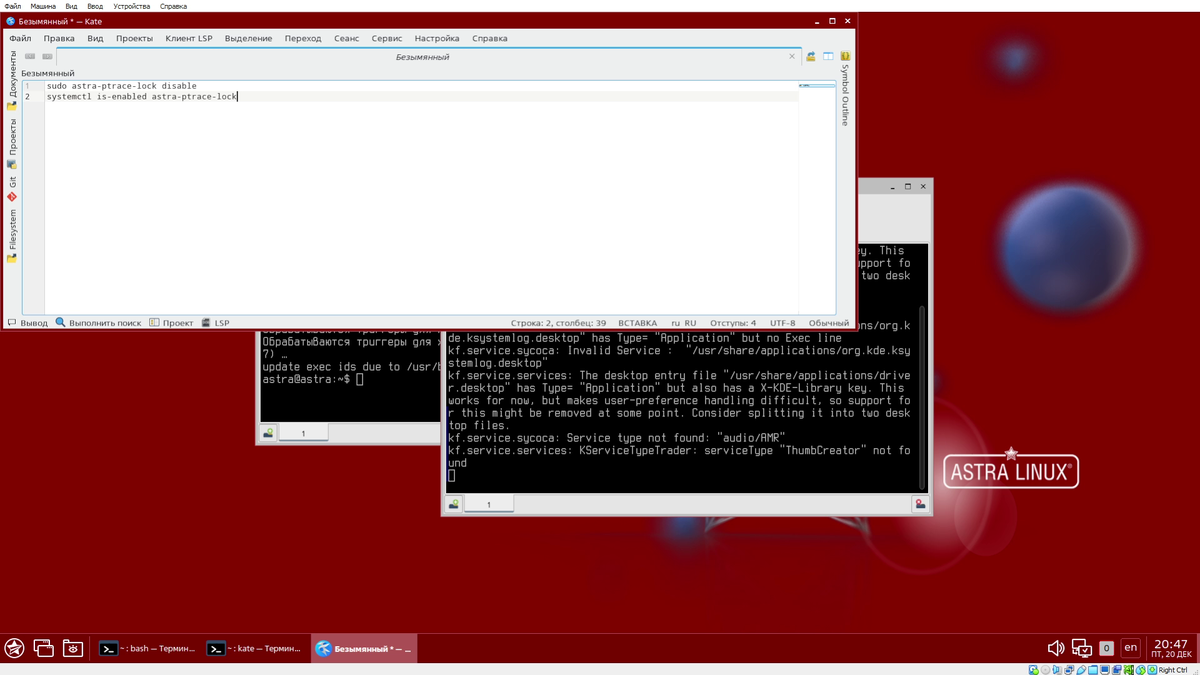Open the UTF-8 encoding selector
Viewport: 1200px width, 675px height.
coord(782,323)
